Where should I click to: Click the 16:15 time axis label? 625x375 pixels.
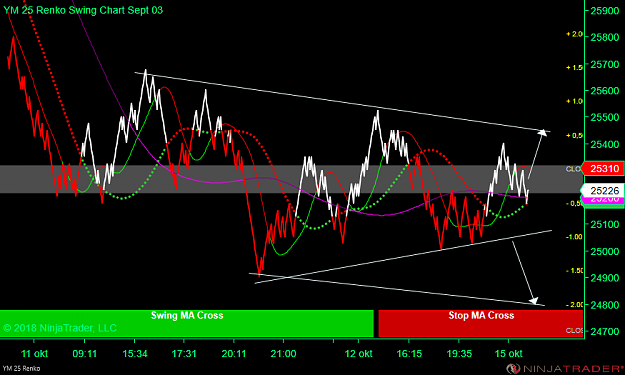[409, 353]
